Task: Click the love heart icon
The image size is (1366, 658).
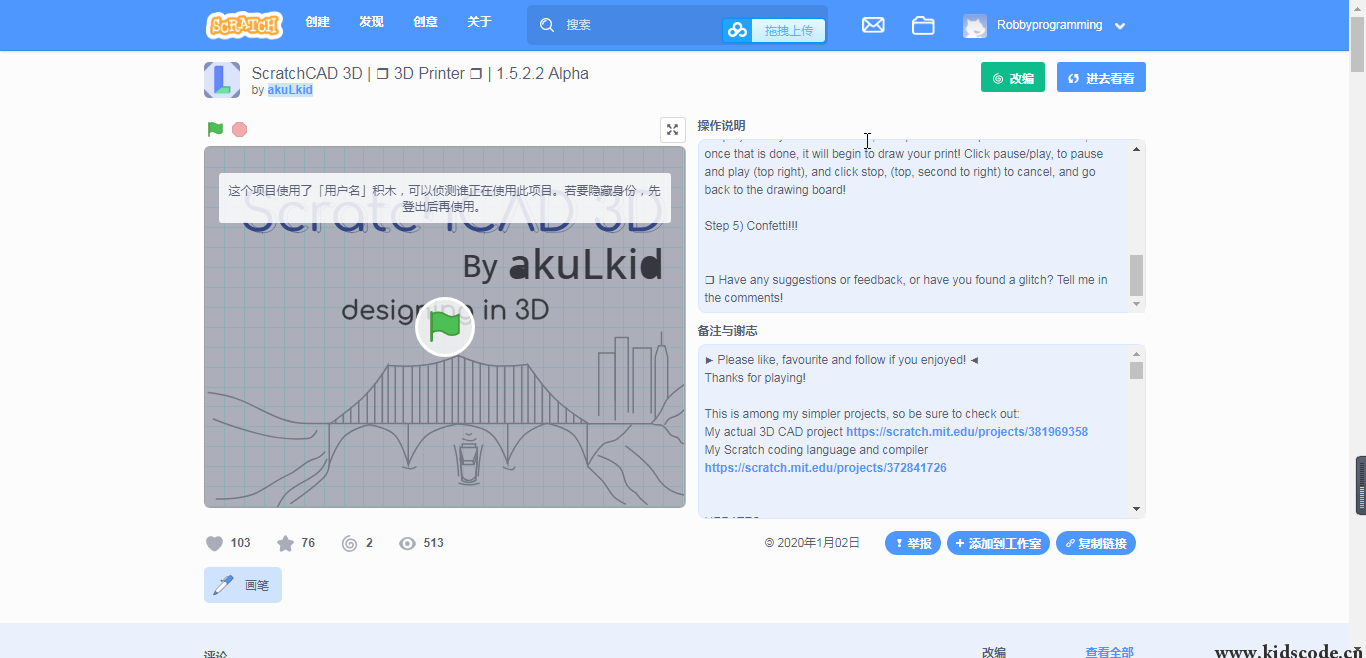Action: (214, 543)
